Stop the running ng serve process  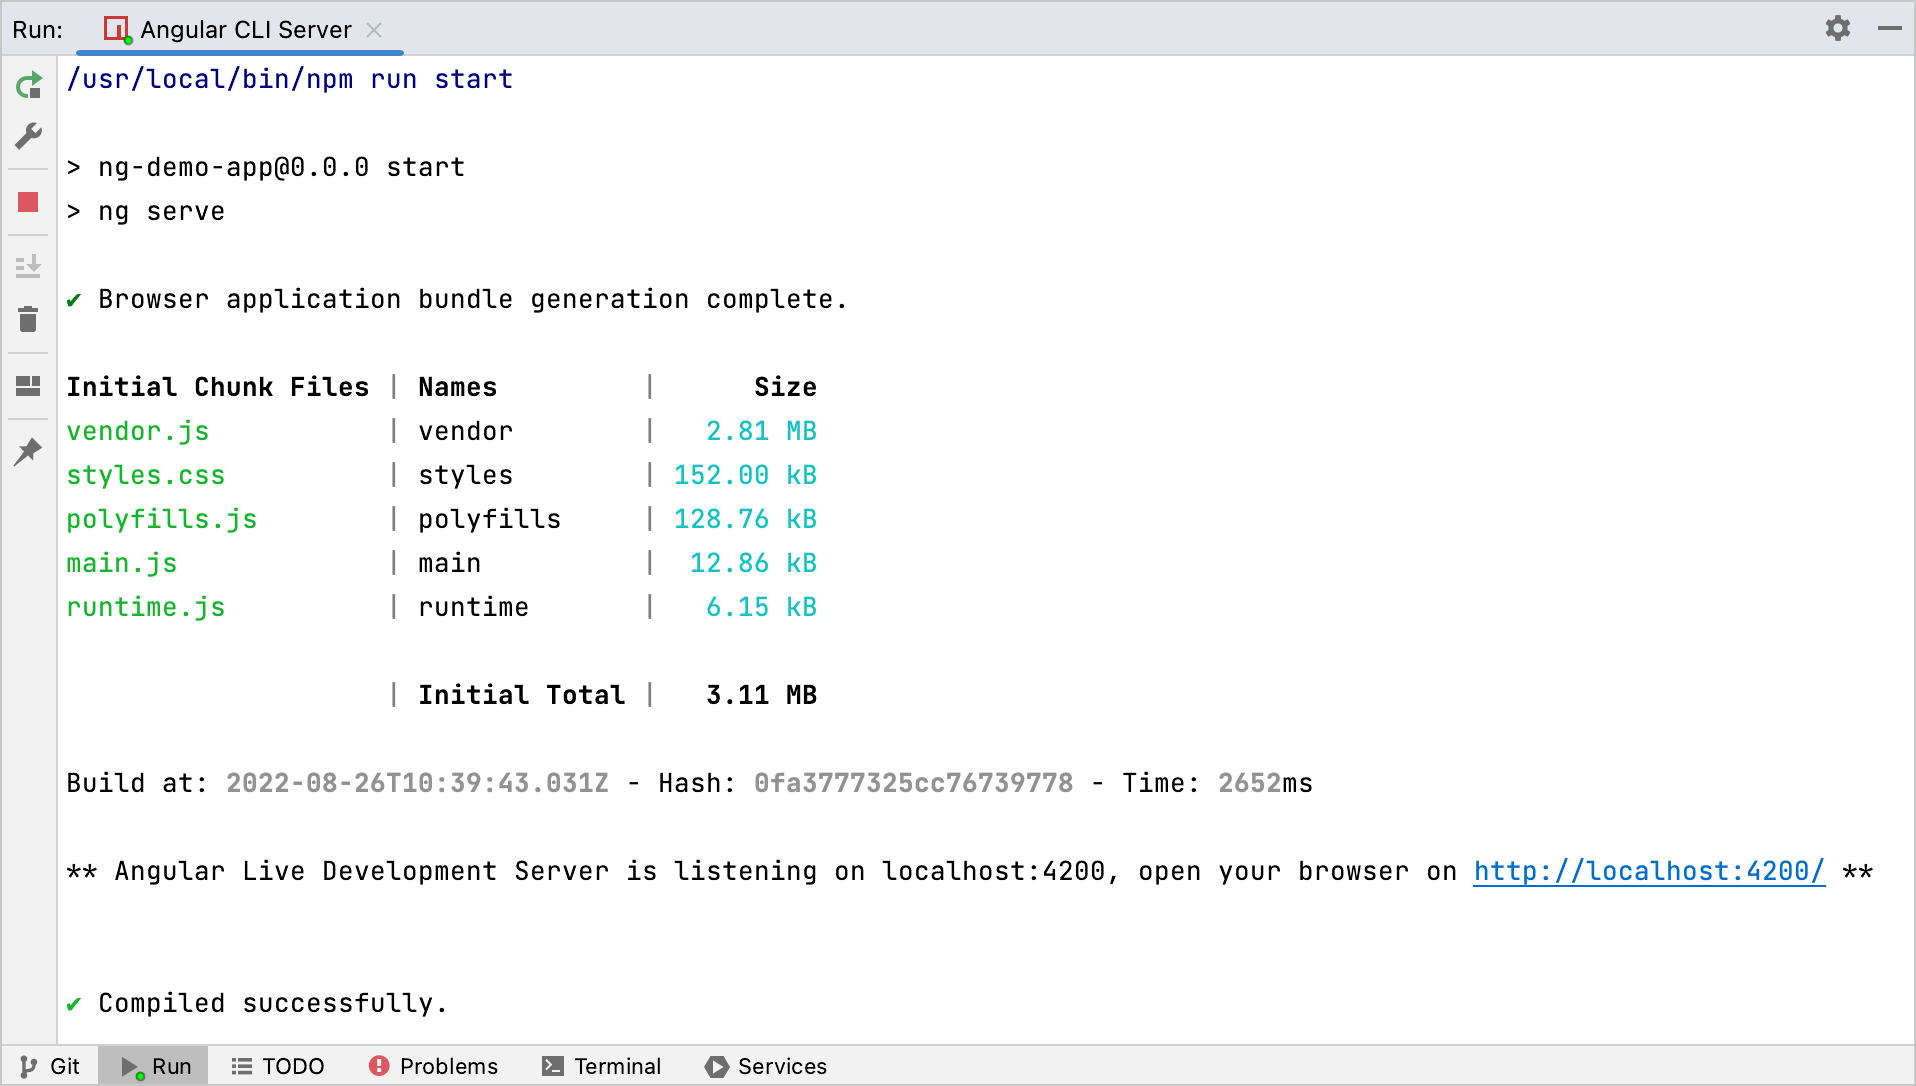coord(29,203)
